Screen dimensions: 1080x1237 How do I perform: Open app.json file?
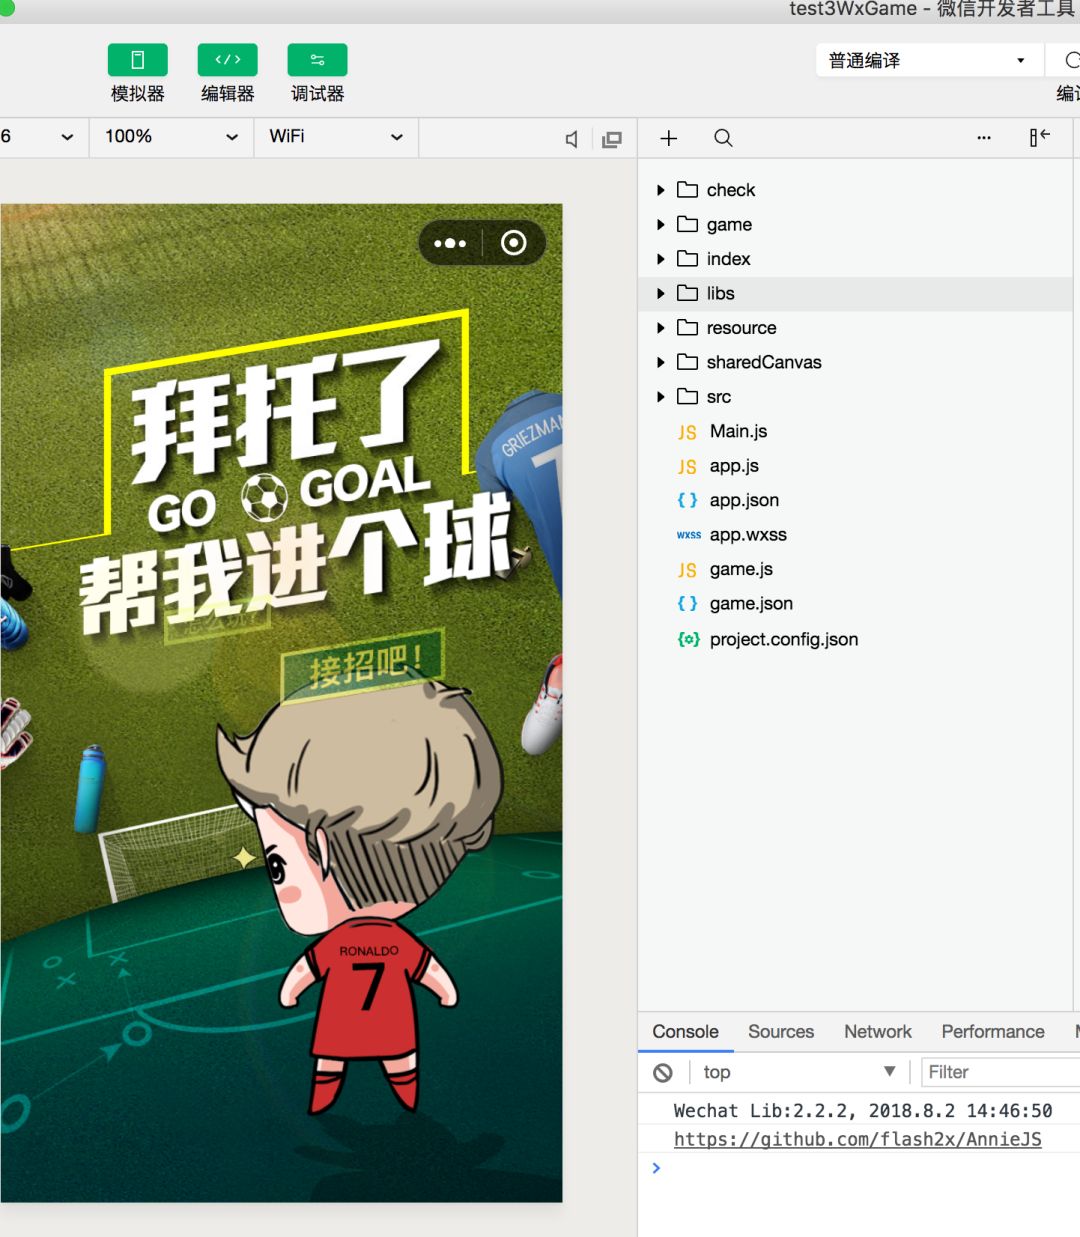[855, 500]
